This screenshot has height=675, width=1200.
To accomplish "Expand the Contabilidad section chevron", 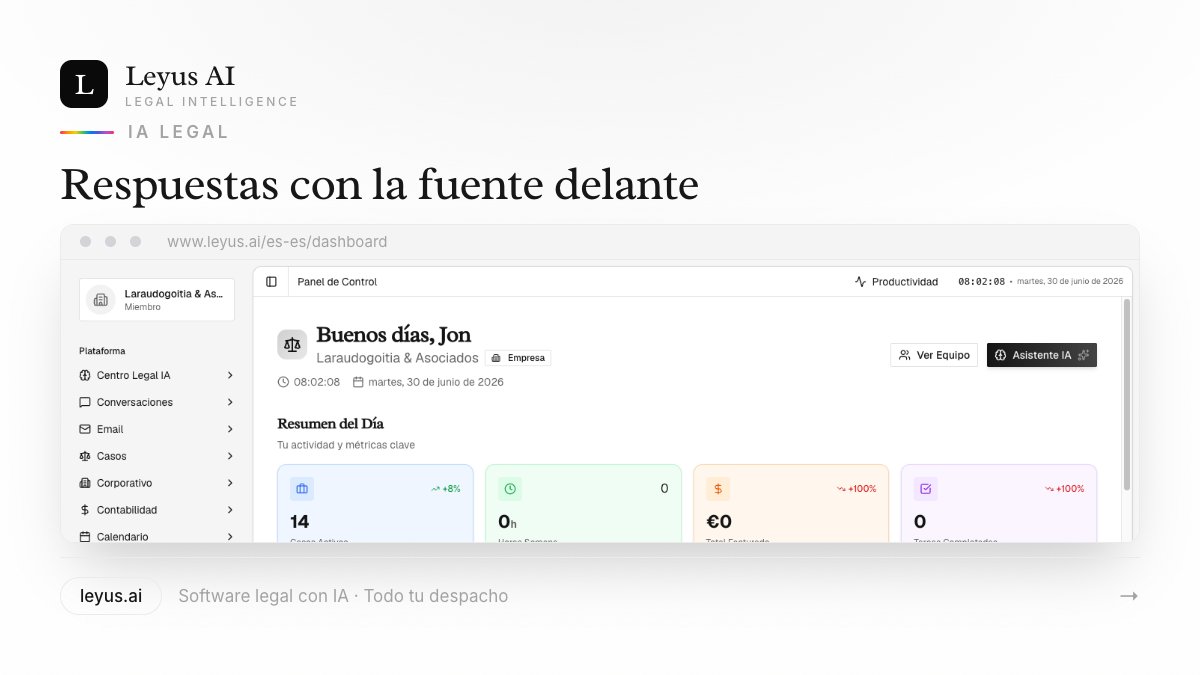I will (230, 510).
